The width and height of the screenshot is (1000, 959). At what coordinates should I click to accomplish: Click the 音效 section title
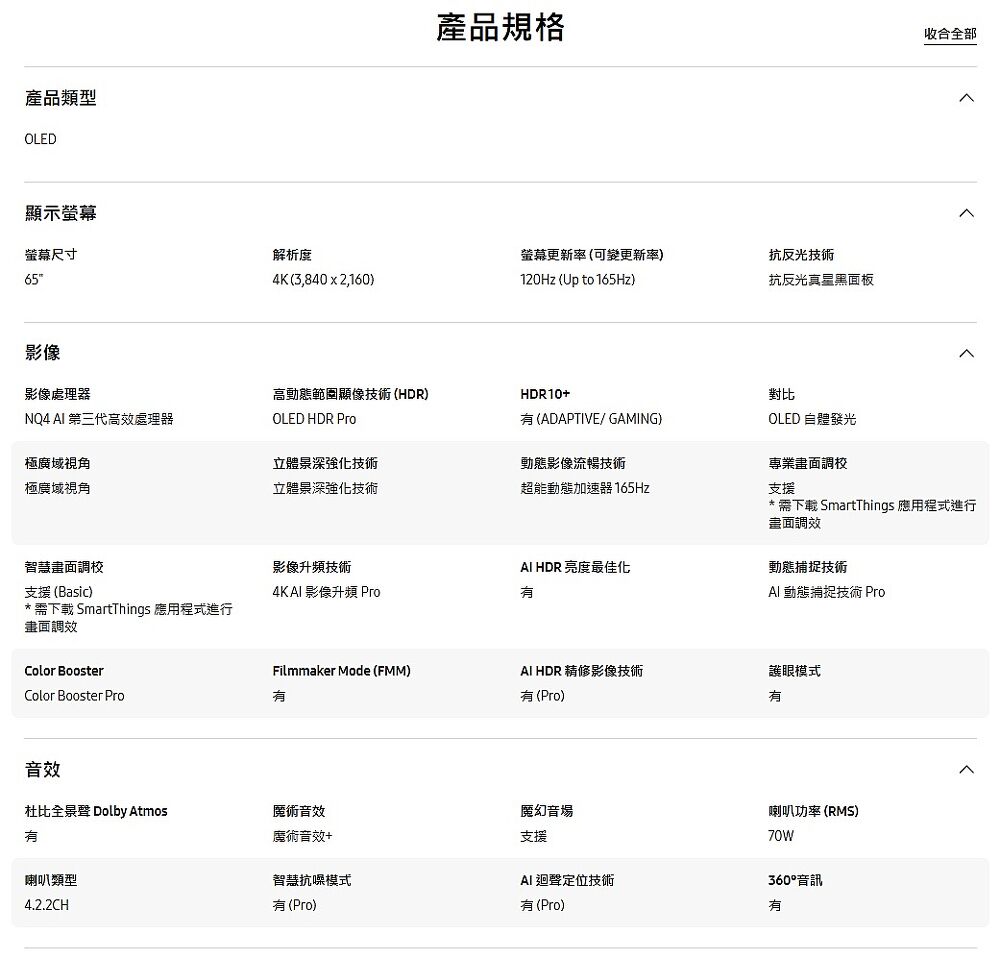tap(43, 770)
